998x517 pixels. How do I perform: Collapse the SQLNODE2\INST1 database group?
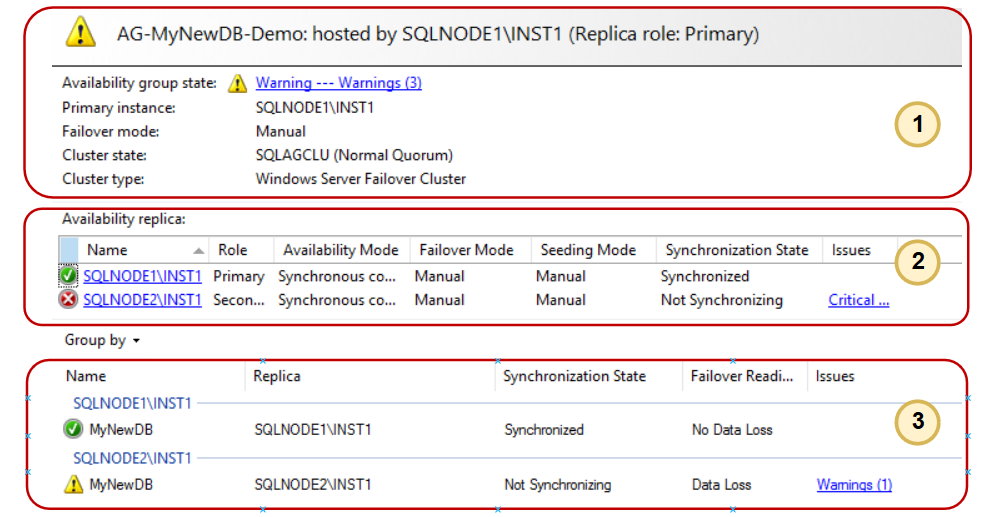[x=133, y=459]
